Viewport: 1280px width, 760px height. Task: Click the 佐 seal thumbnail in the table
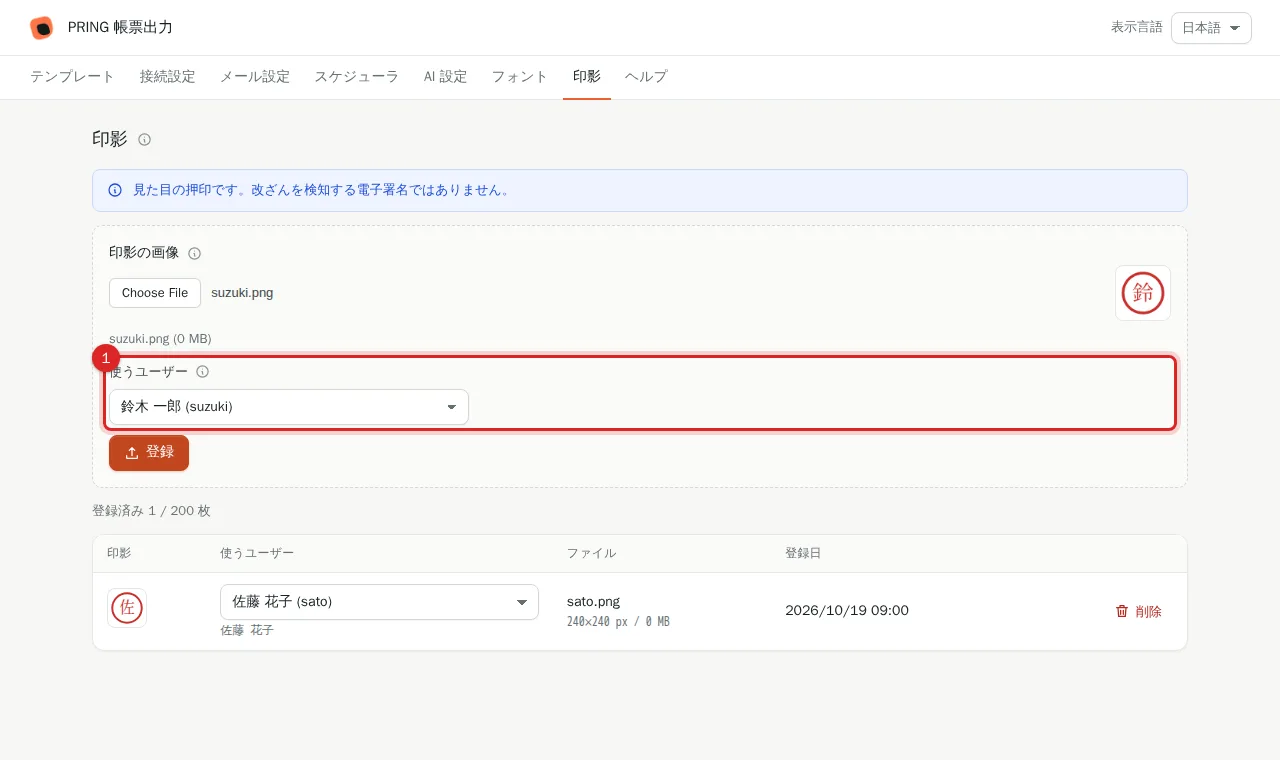tap(127, 608)
